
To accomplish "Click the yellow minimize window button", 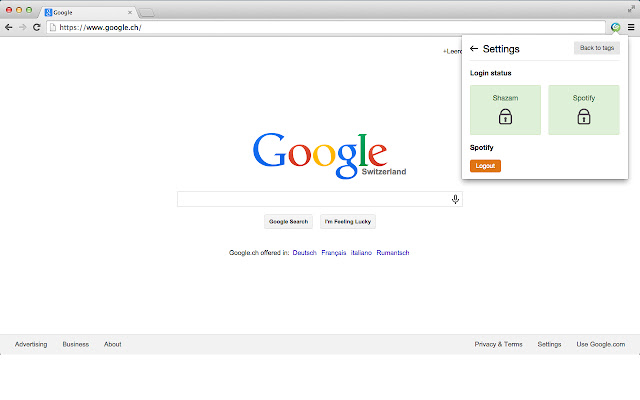I will (x=19, y=9).
